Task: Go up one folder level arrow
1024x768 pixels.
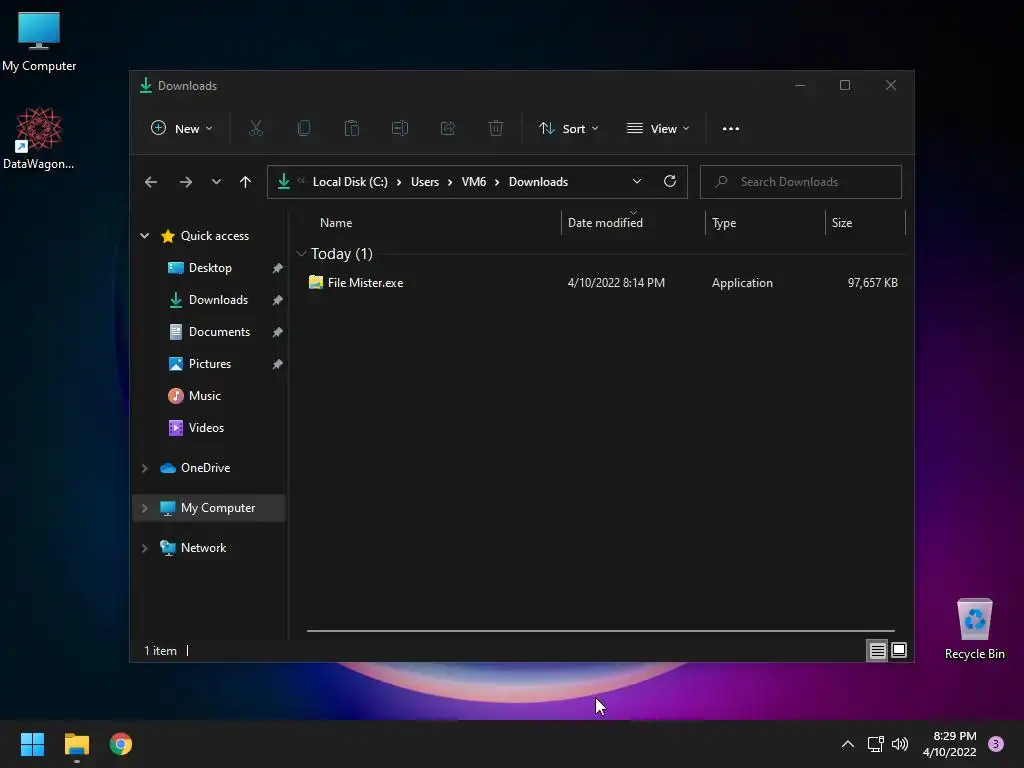Action: 246,182
